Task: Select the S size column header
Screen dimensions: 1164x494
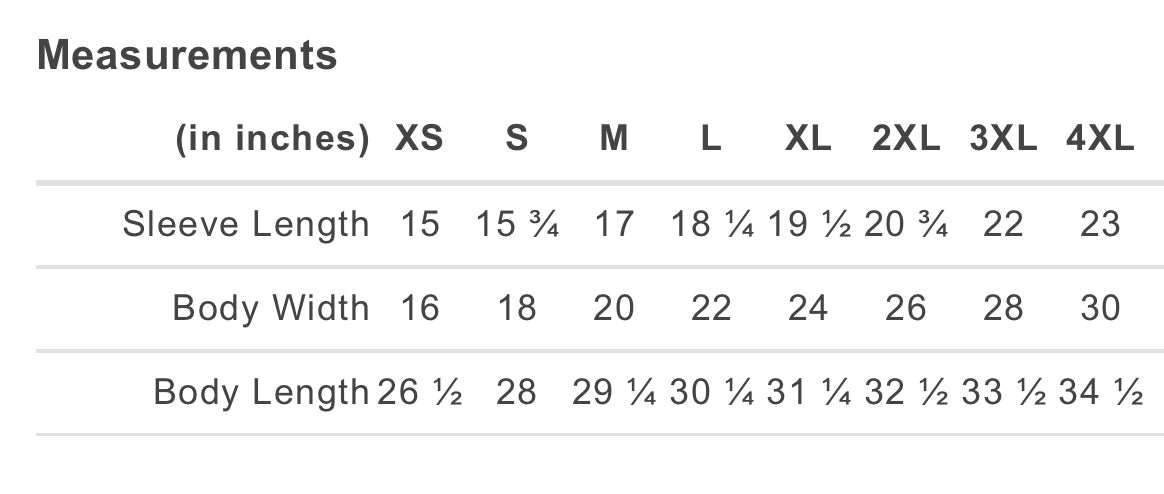Action: point(516,139)
